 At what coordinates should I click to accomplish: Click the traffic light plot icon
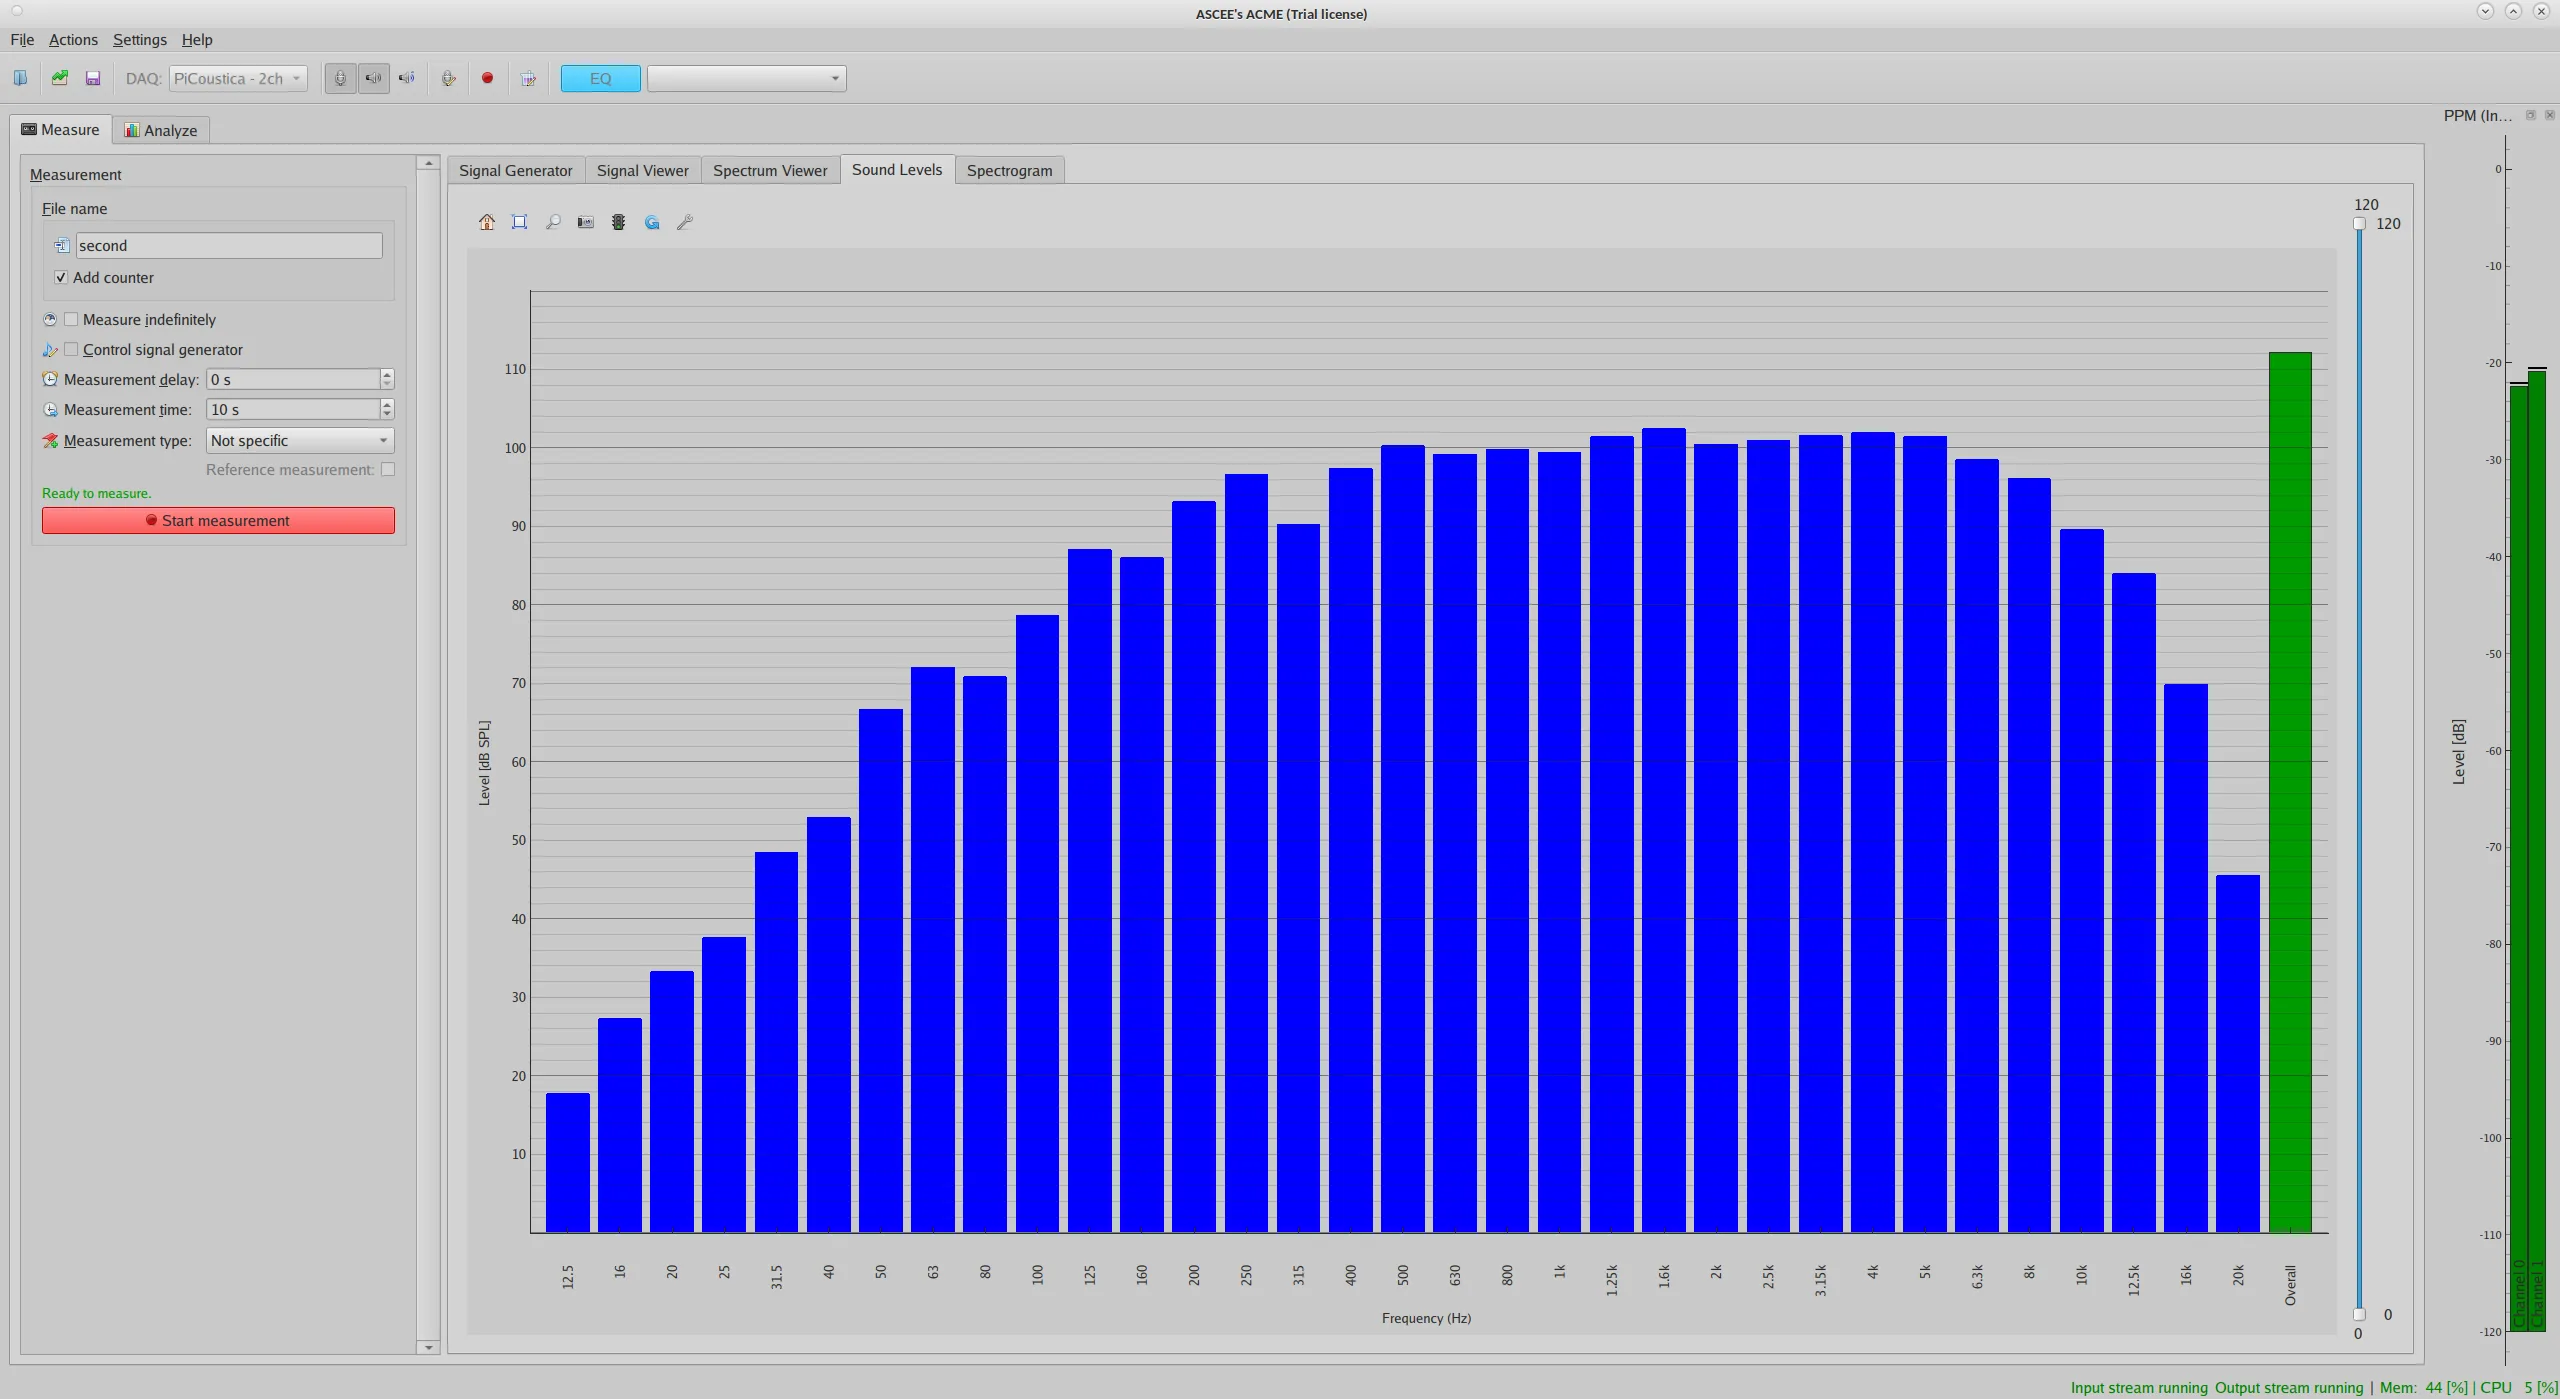pos(619,222)
